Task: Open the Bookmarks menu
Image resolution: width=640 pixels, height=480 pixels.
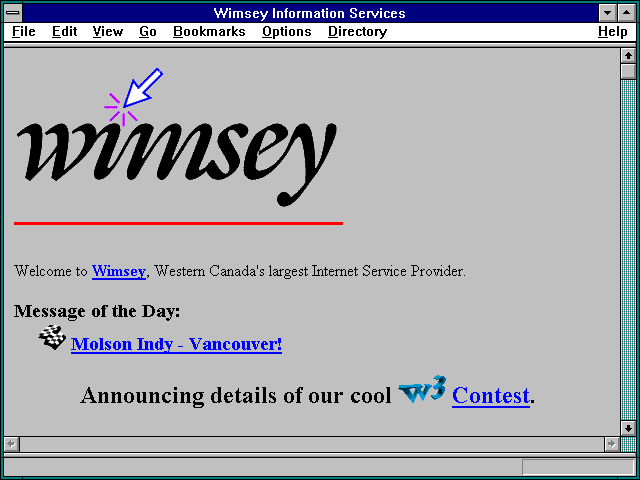Action: click(209, 31)
